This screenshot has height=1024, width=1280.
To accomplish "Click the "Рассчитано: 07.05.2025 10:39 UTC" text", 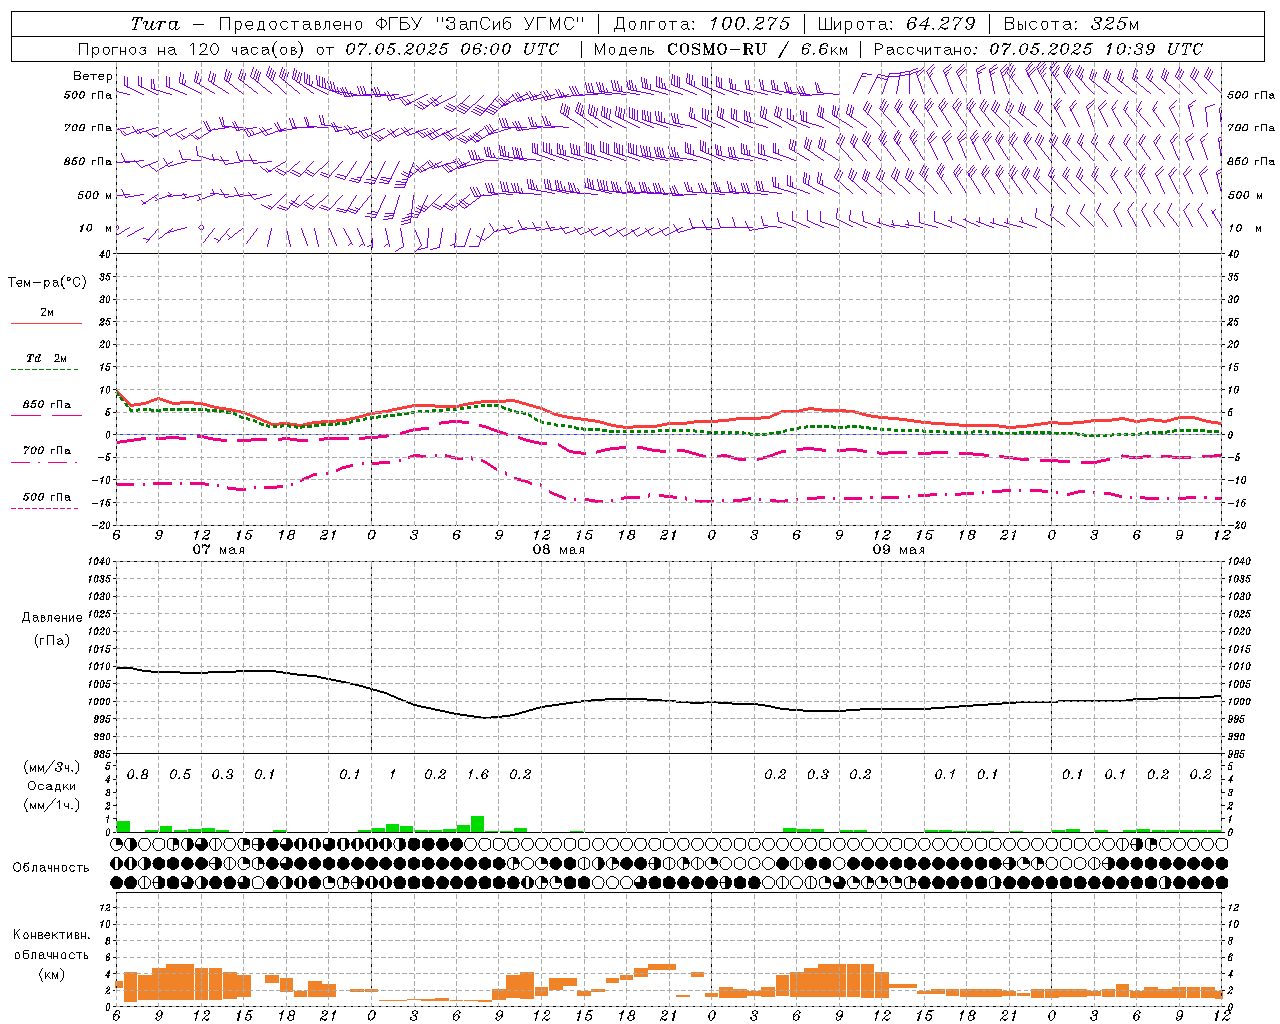I will [x=1038, y=49].
